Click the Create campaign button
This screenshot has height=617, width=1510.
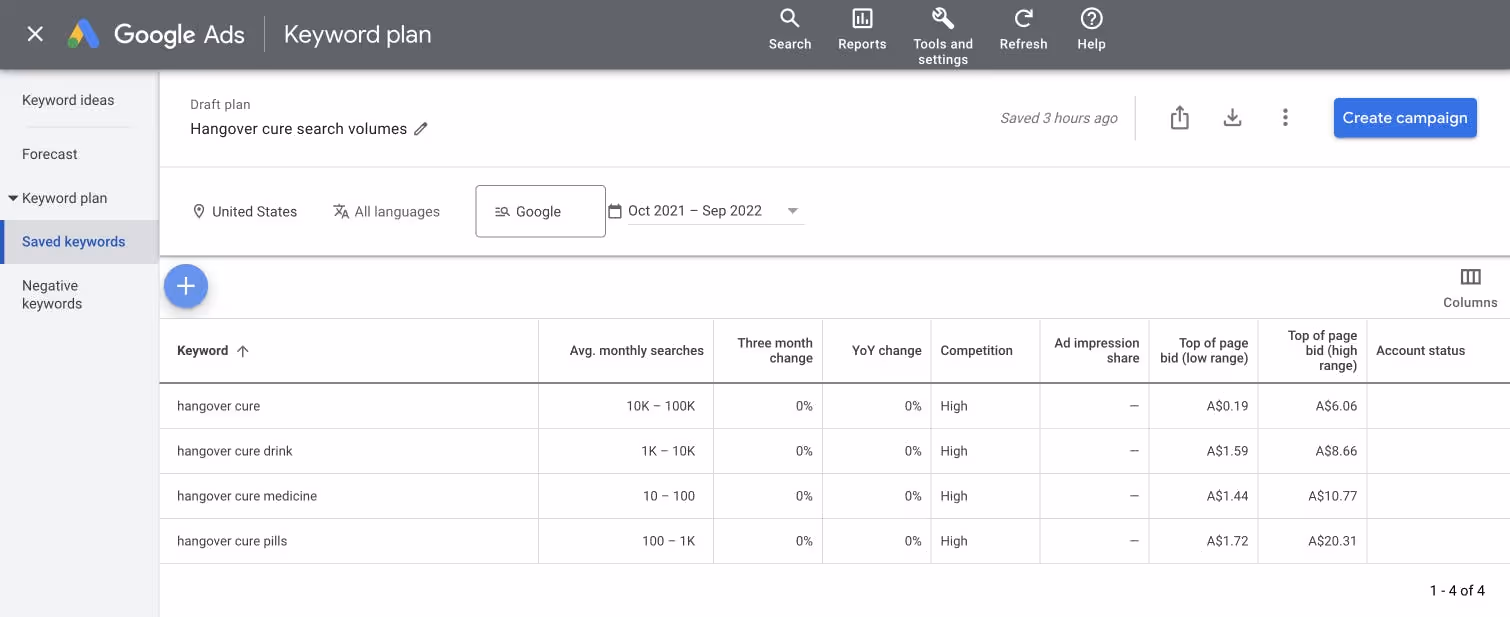[1404, 117]
